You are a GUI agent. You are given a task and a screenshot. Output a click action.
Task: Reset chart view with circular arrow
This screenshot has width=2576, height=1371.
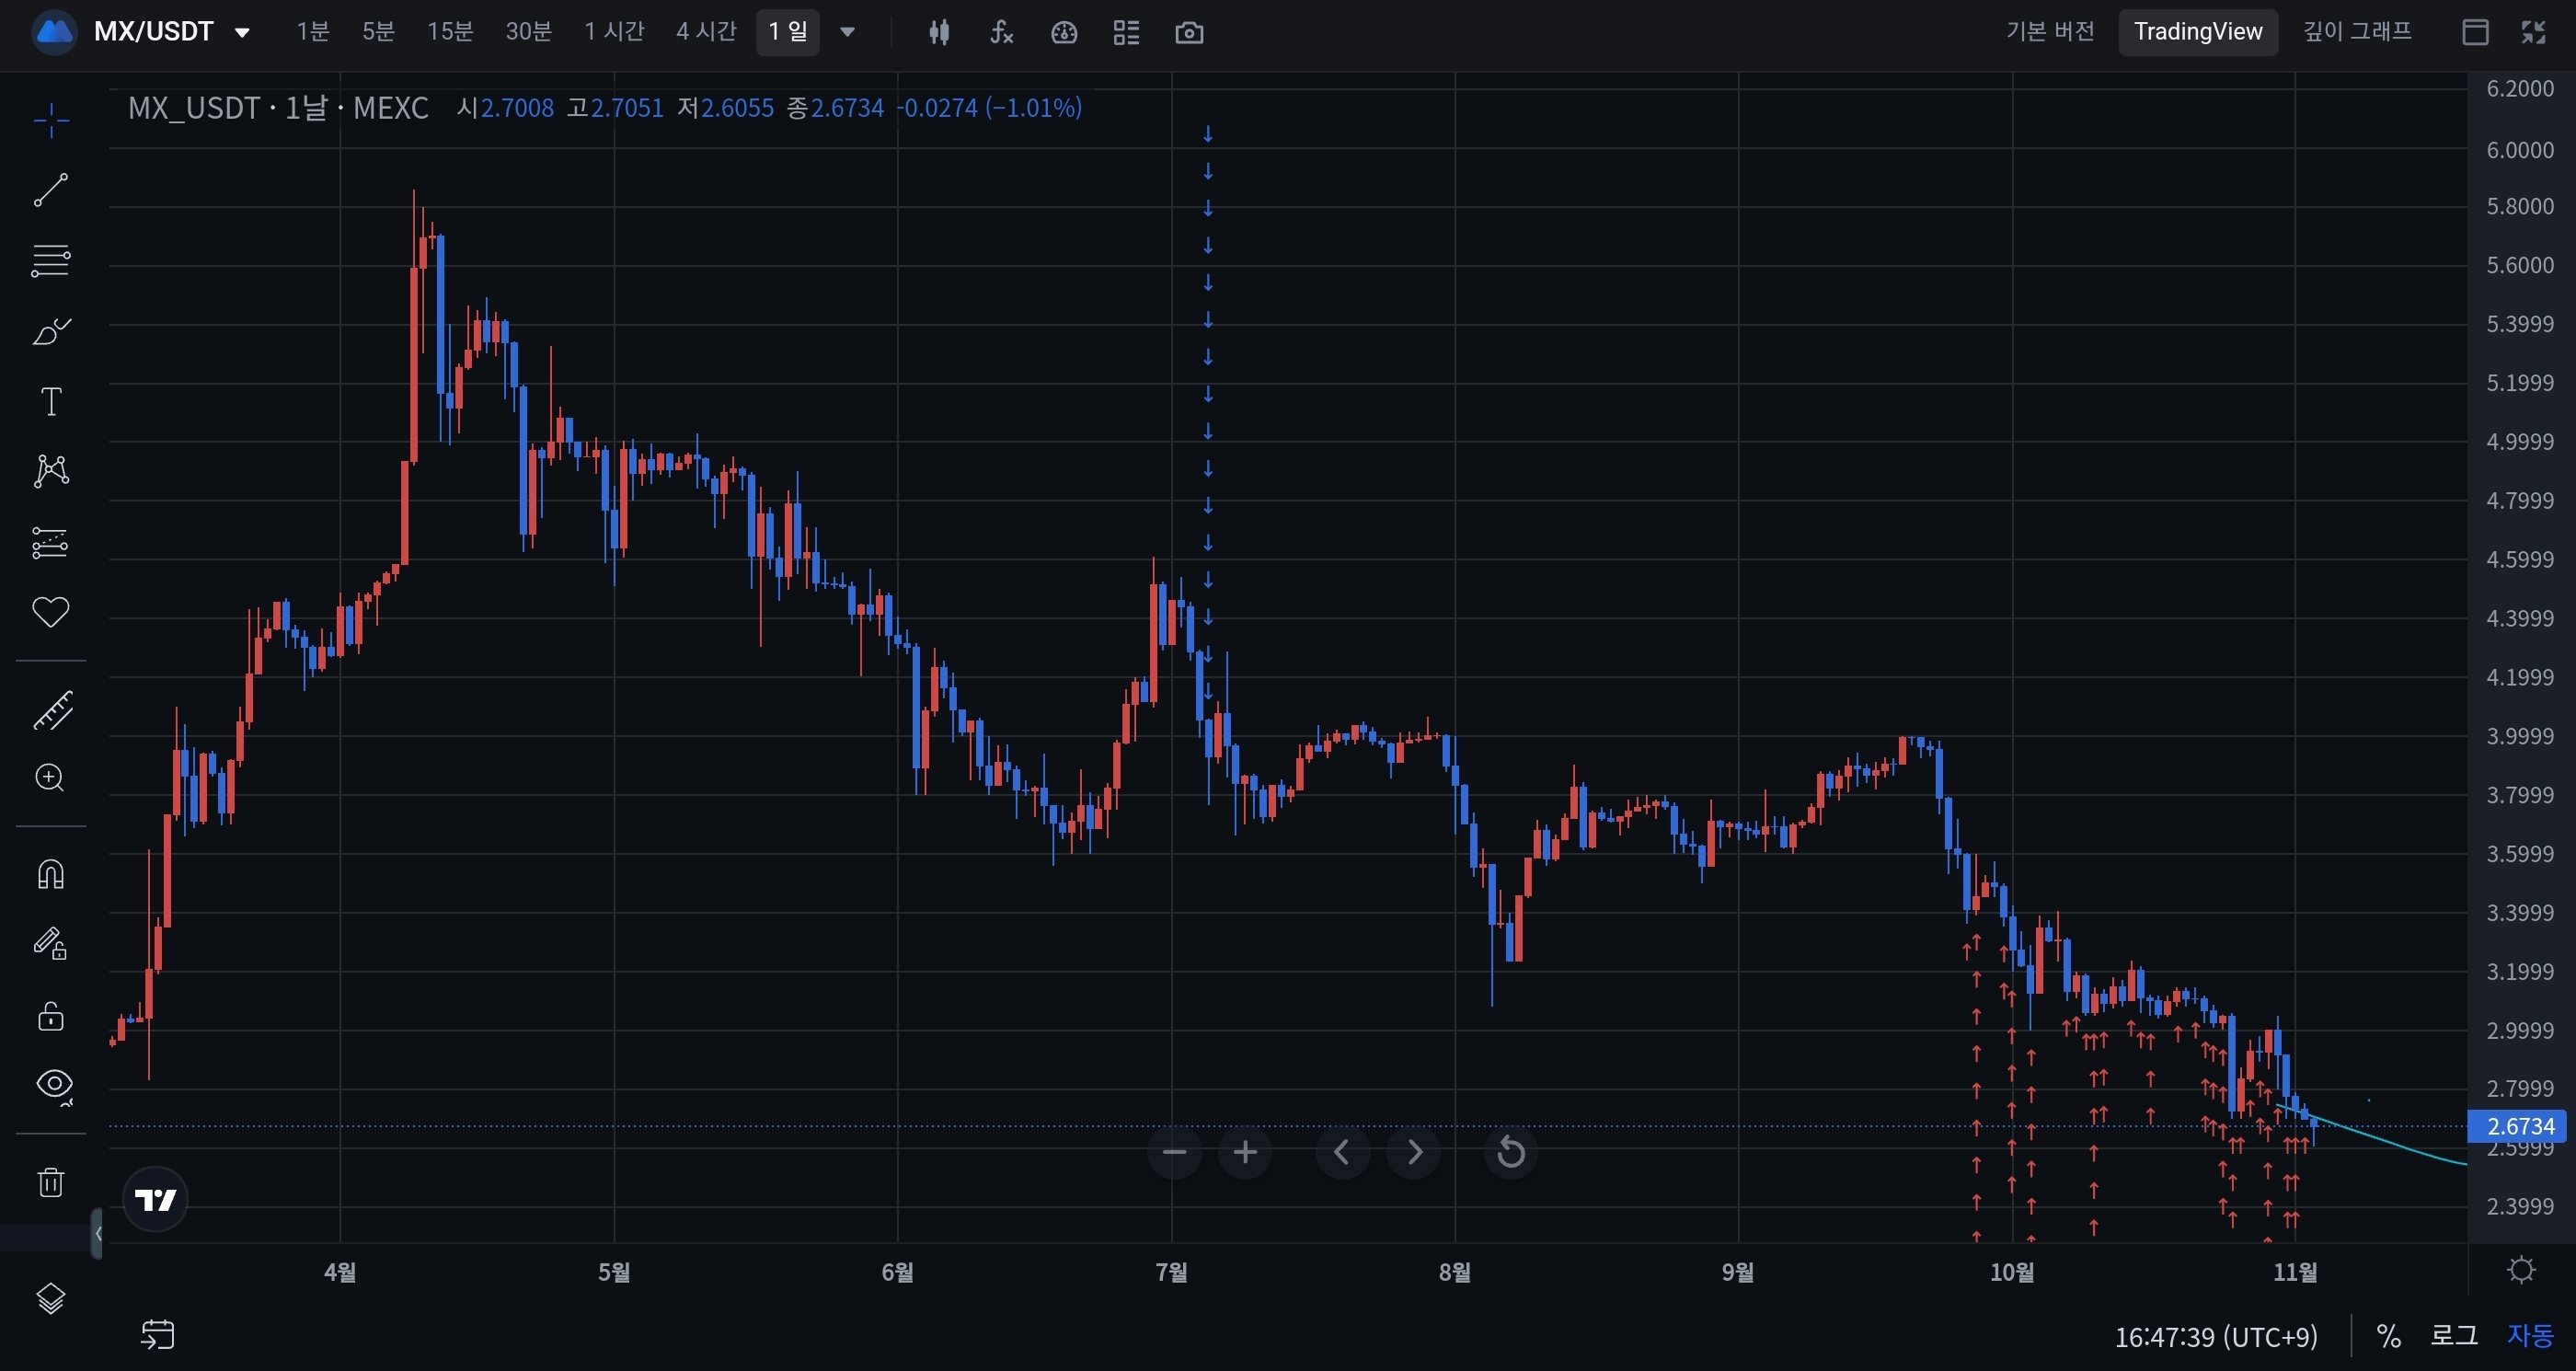1510,1153
